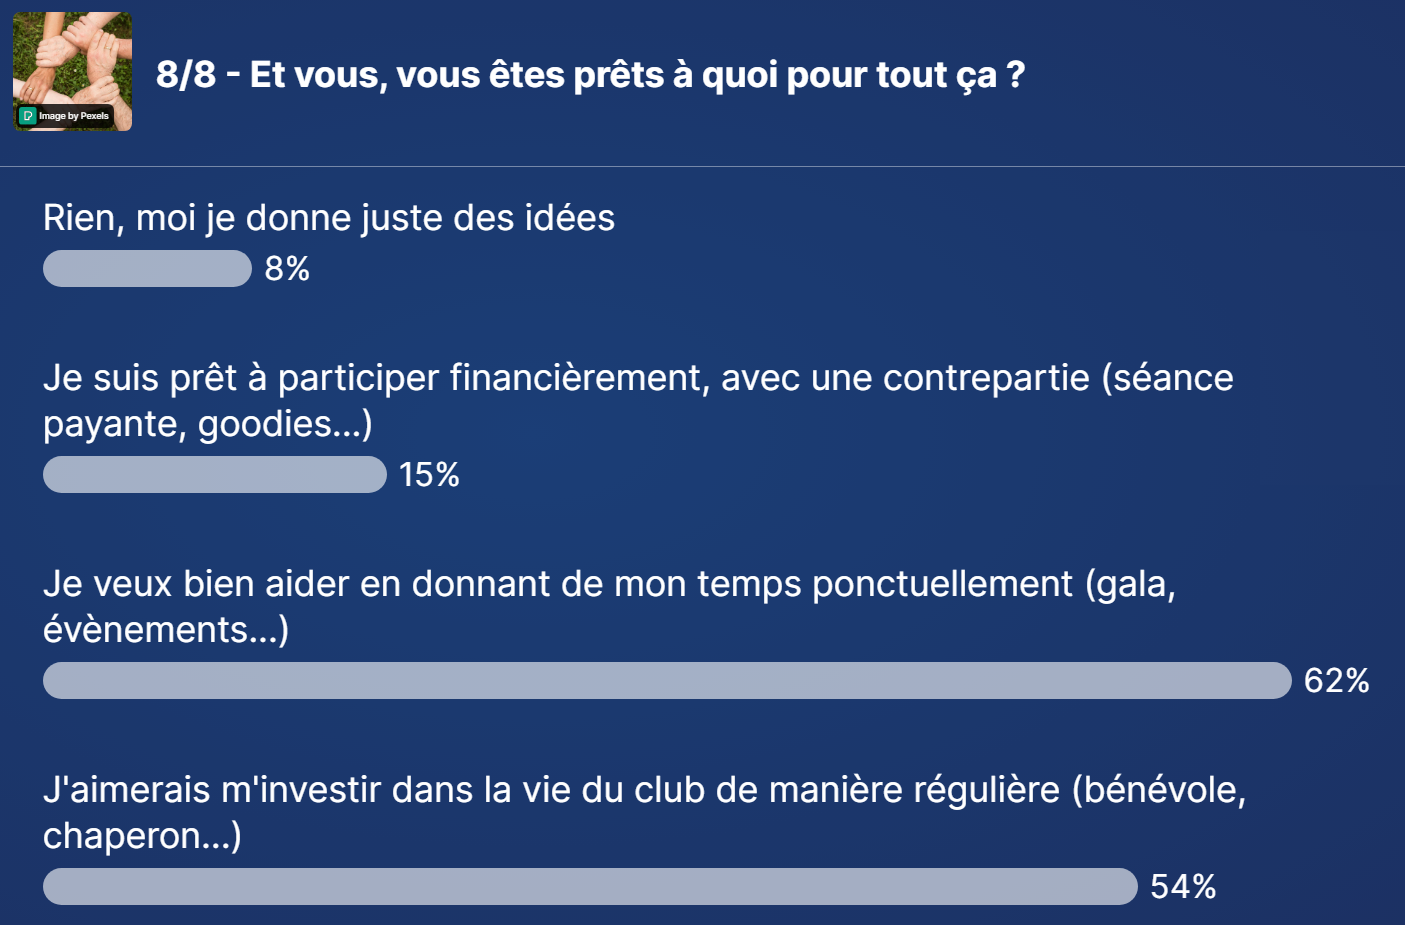This screenshot has height=925, width=1405.
Task: Click the 62% result bar
Action: (667, 680)
